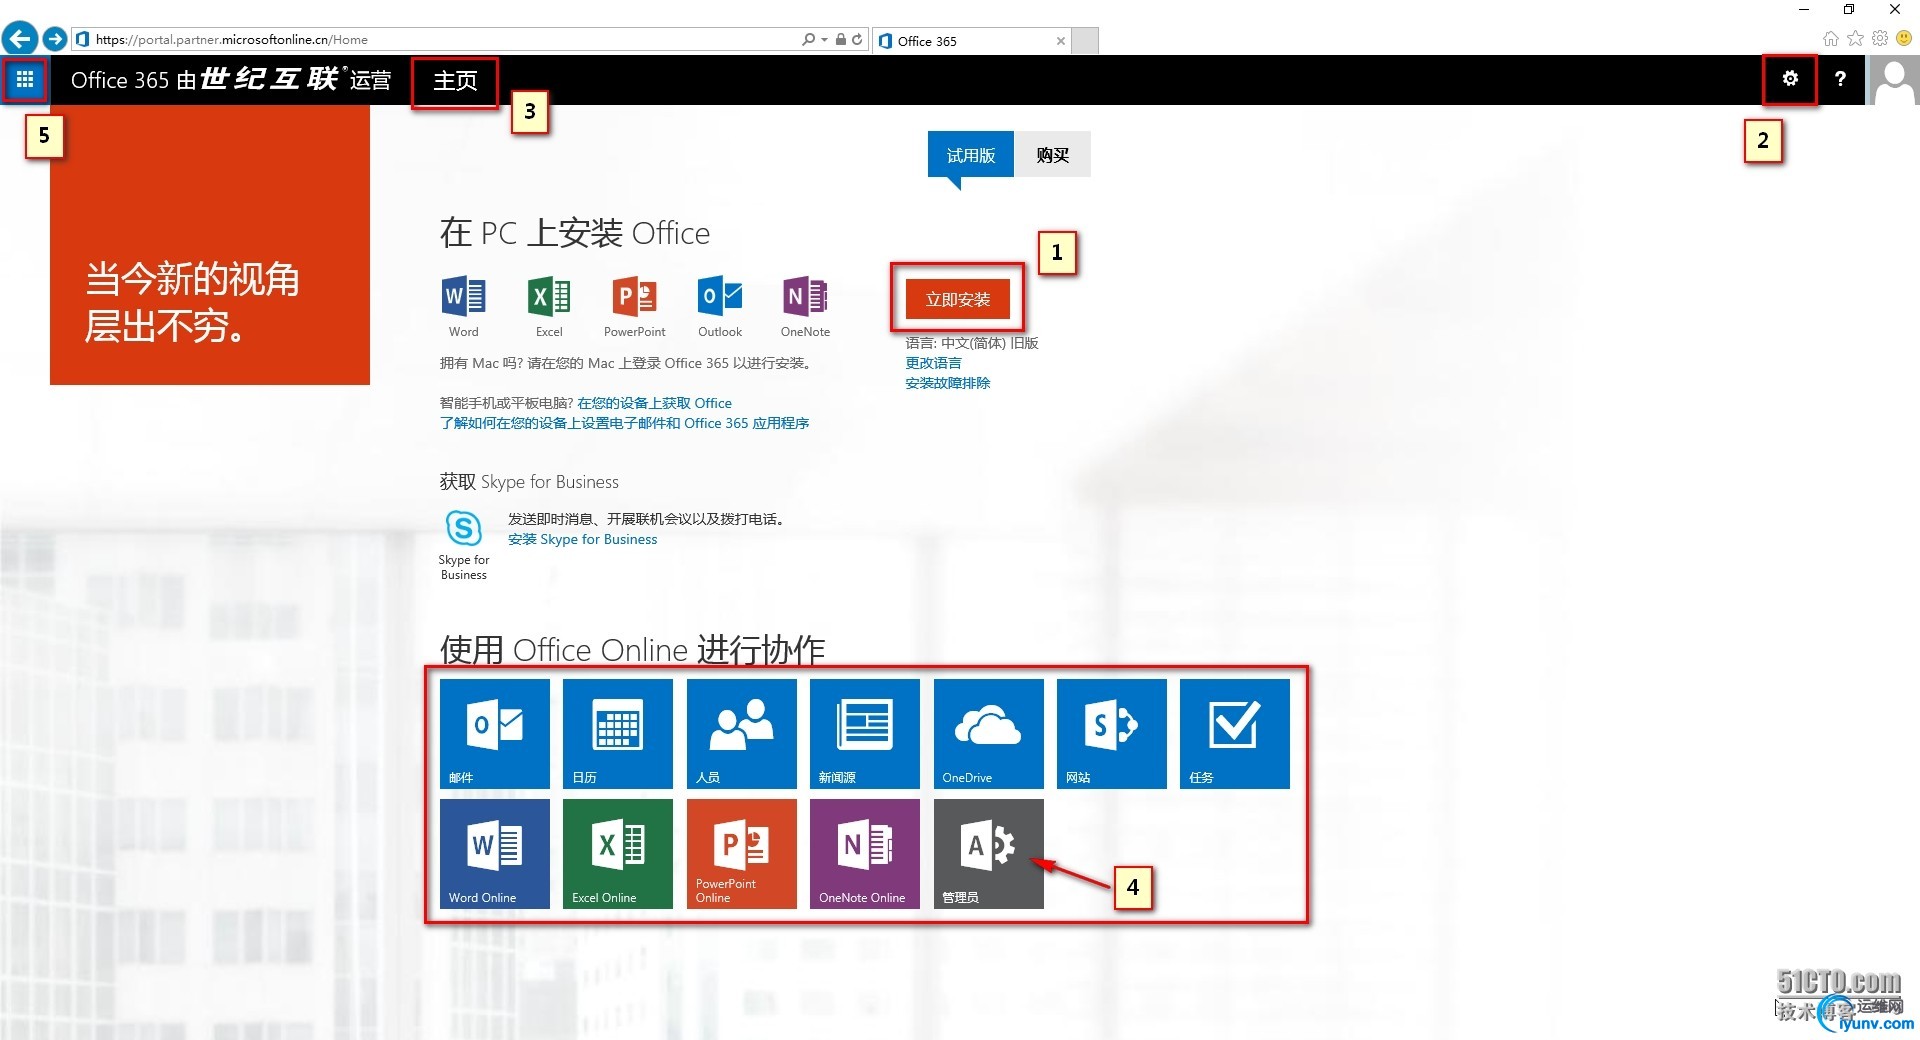This screenshot has width=1920, height=1040.
Task: Launch the PowerPoint Online tile
Action: click(742, 854)
